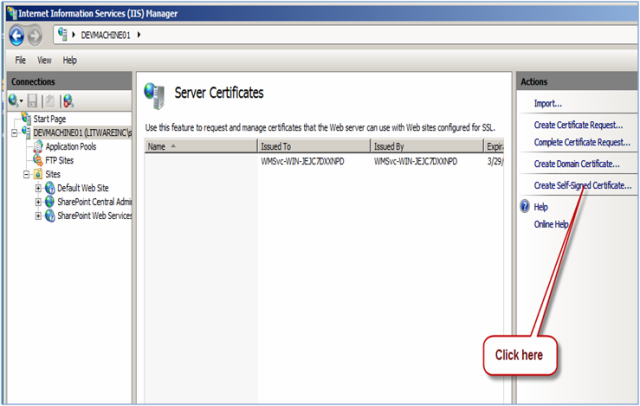640x406 pixels.
Task: Open the File menu
Action: [20, 60]
